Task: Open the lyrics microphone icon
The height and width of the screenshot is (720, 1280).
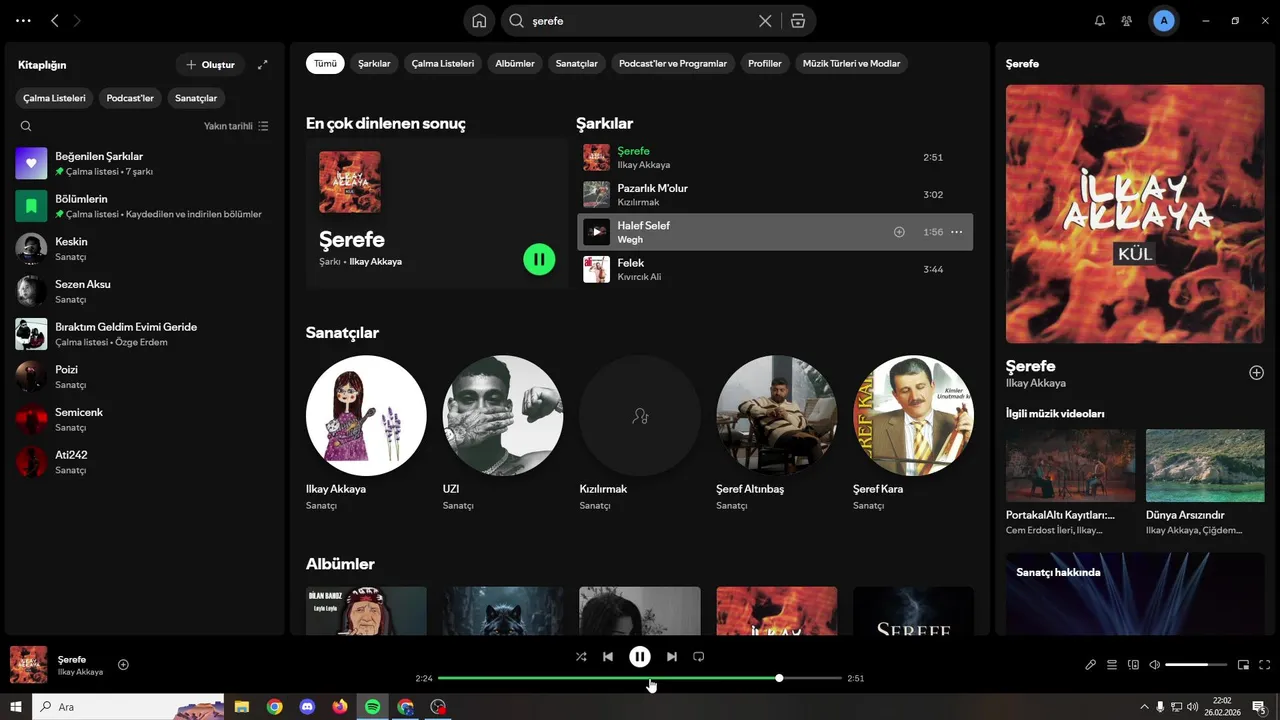Action: 1091,664
